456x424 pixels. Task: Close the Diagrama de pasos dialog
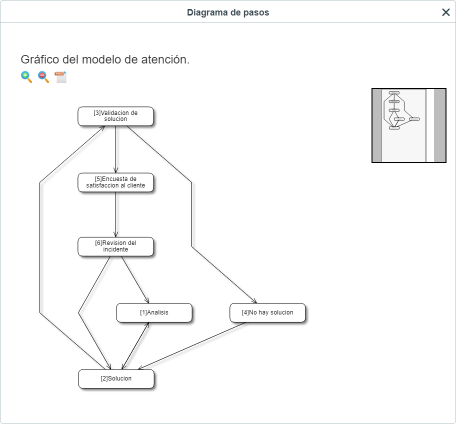click(446, 12)
